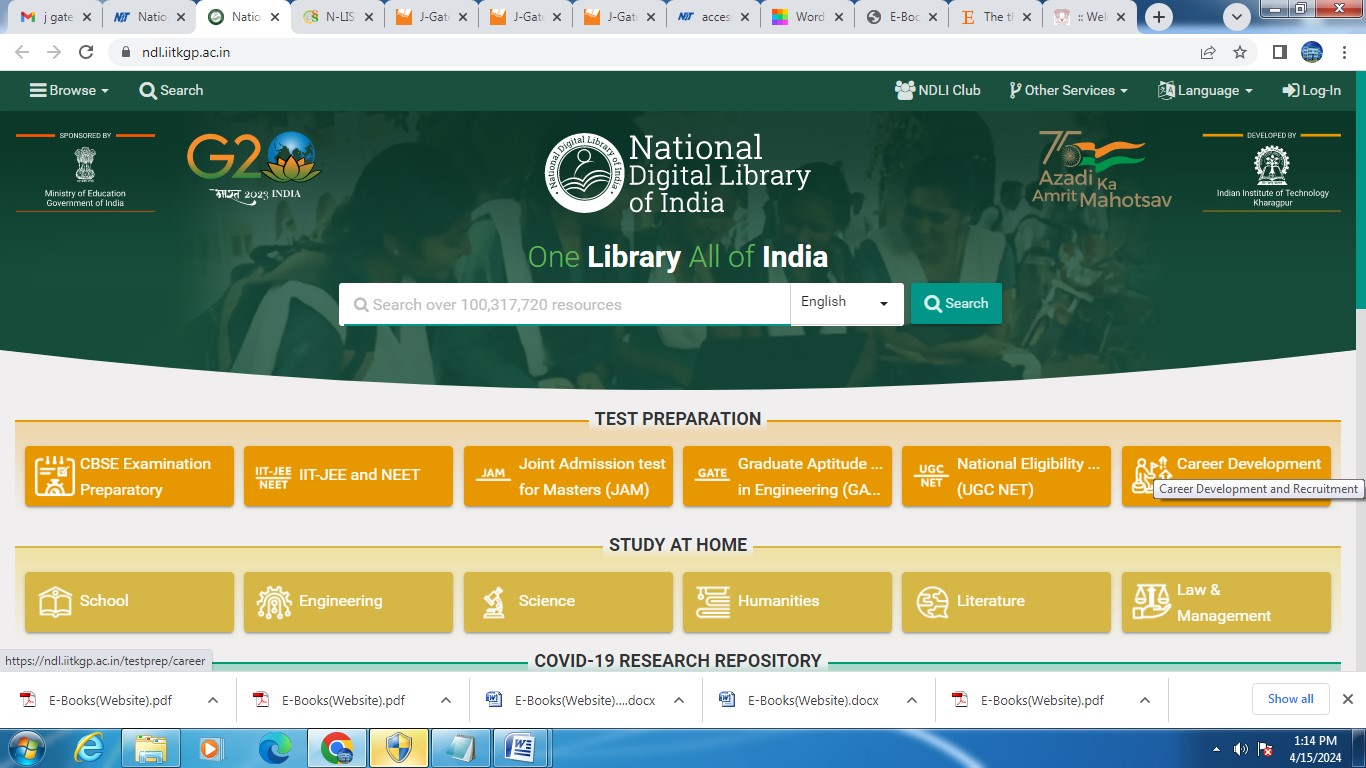Close the downloads bar
Screen dimensions: 1366x768
pos(1347,699)
